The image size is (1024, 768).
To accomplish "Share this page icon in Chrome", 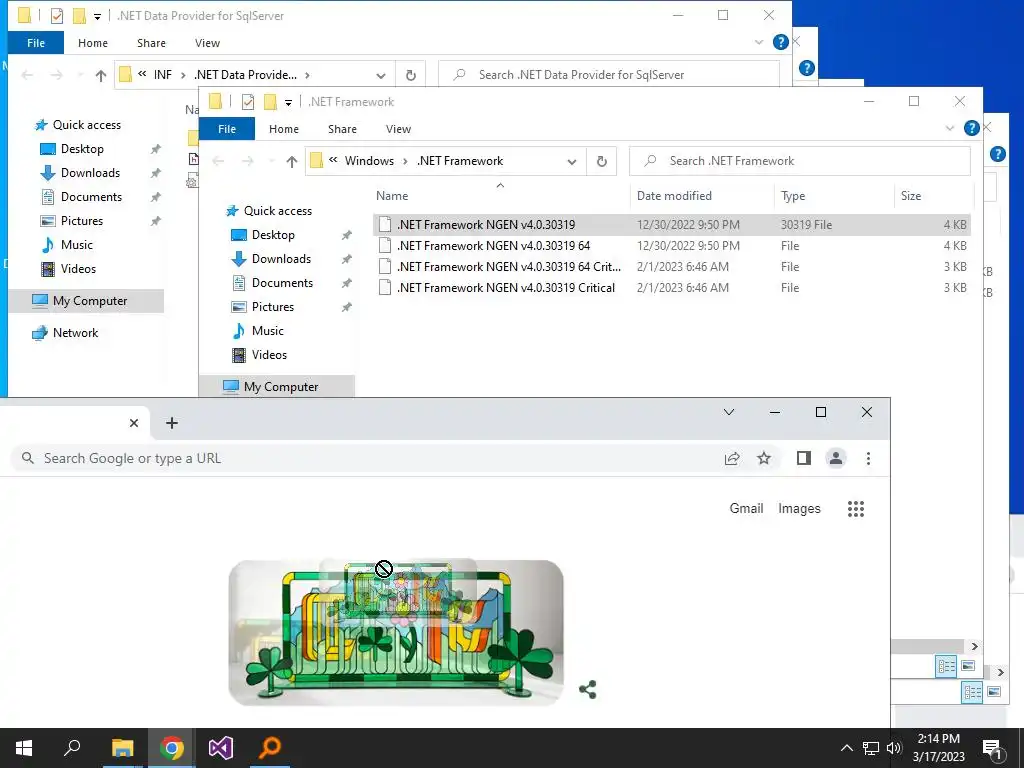I will [732, 458].
